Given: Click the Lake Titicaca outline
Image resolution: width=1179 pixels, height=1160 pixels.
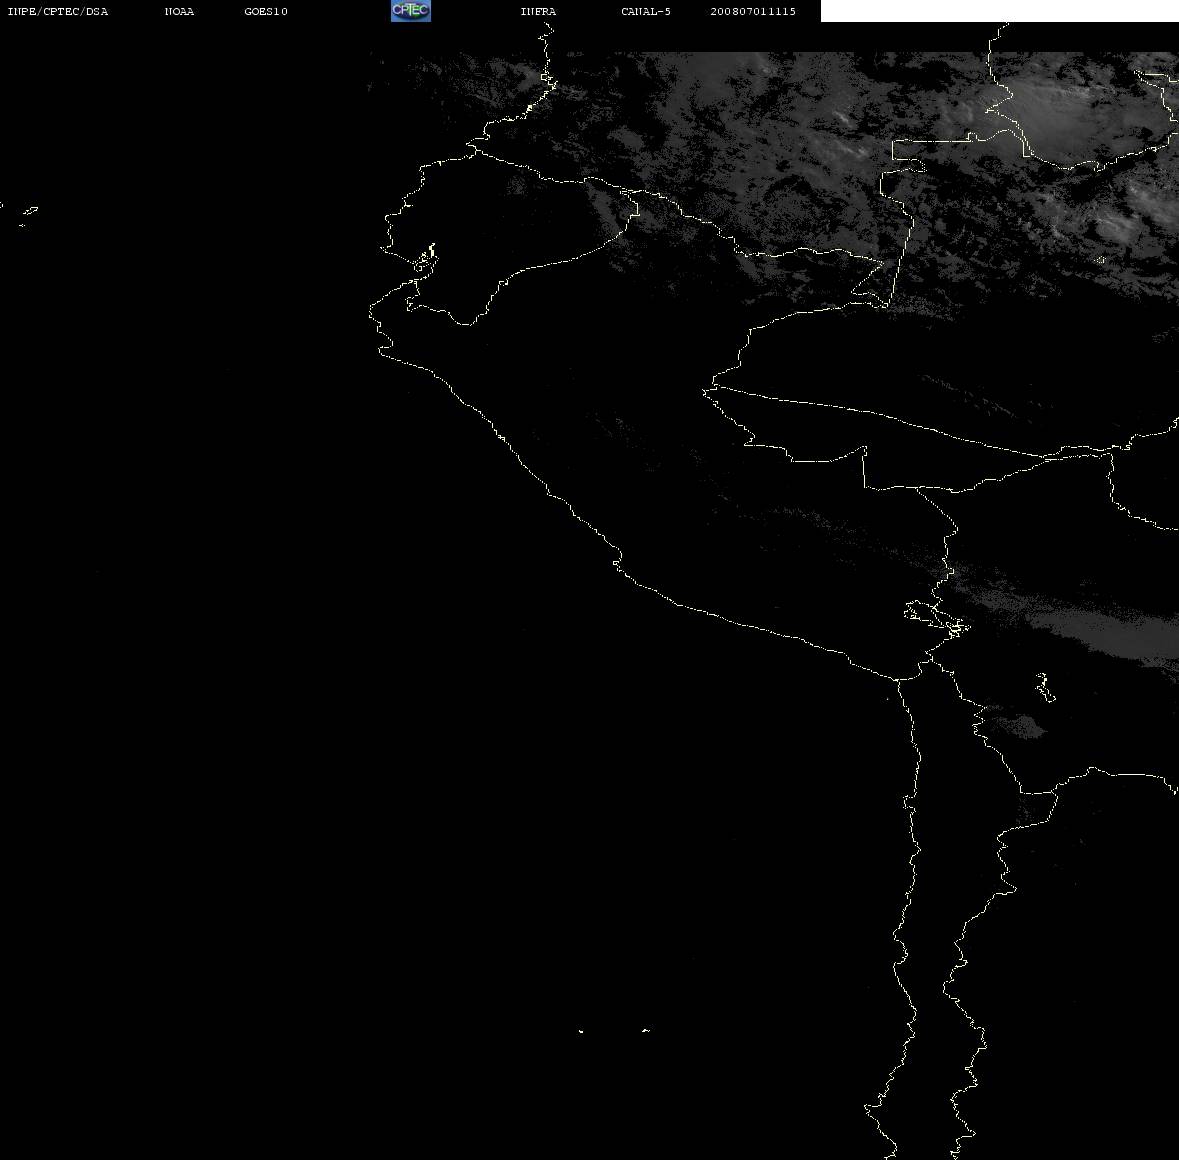Looking at the screenshot, I should tap(936, 619).
